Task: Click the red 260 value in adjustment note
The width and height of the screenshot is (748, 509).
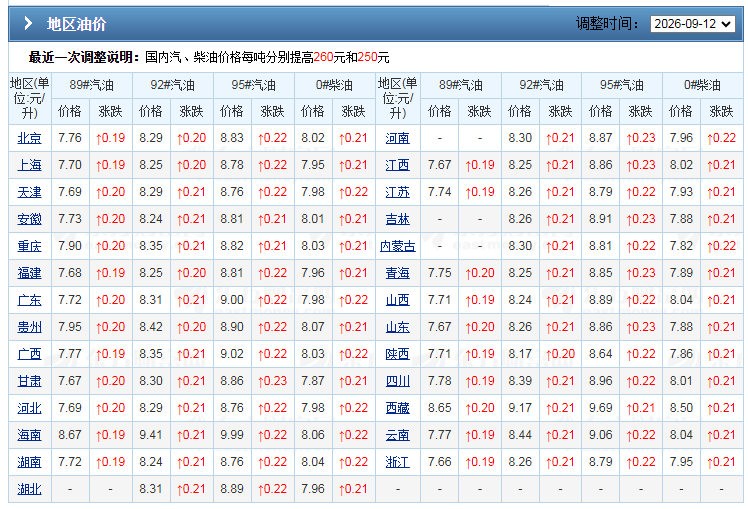Action: [323, 57]
